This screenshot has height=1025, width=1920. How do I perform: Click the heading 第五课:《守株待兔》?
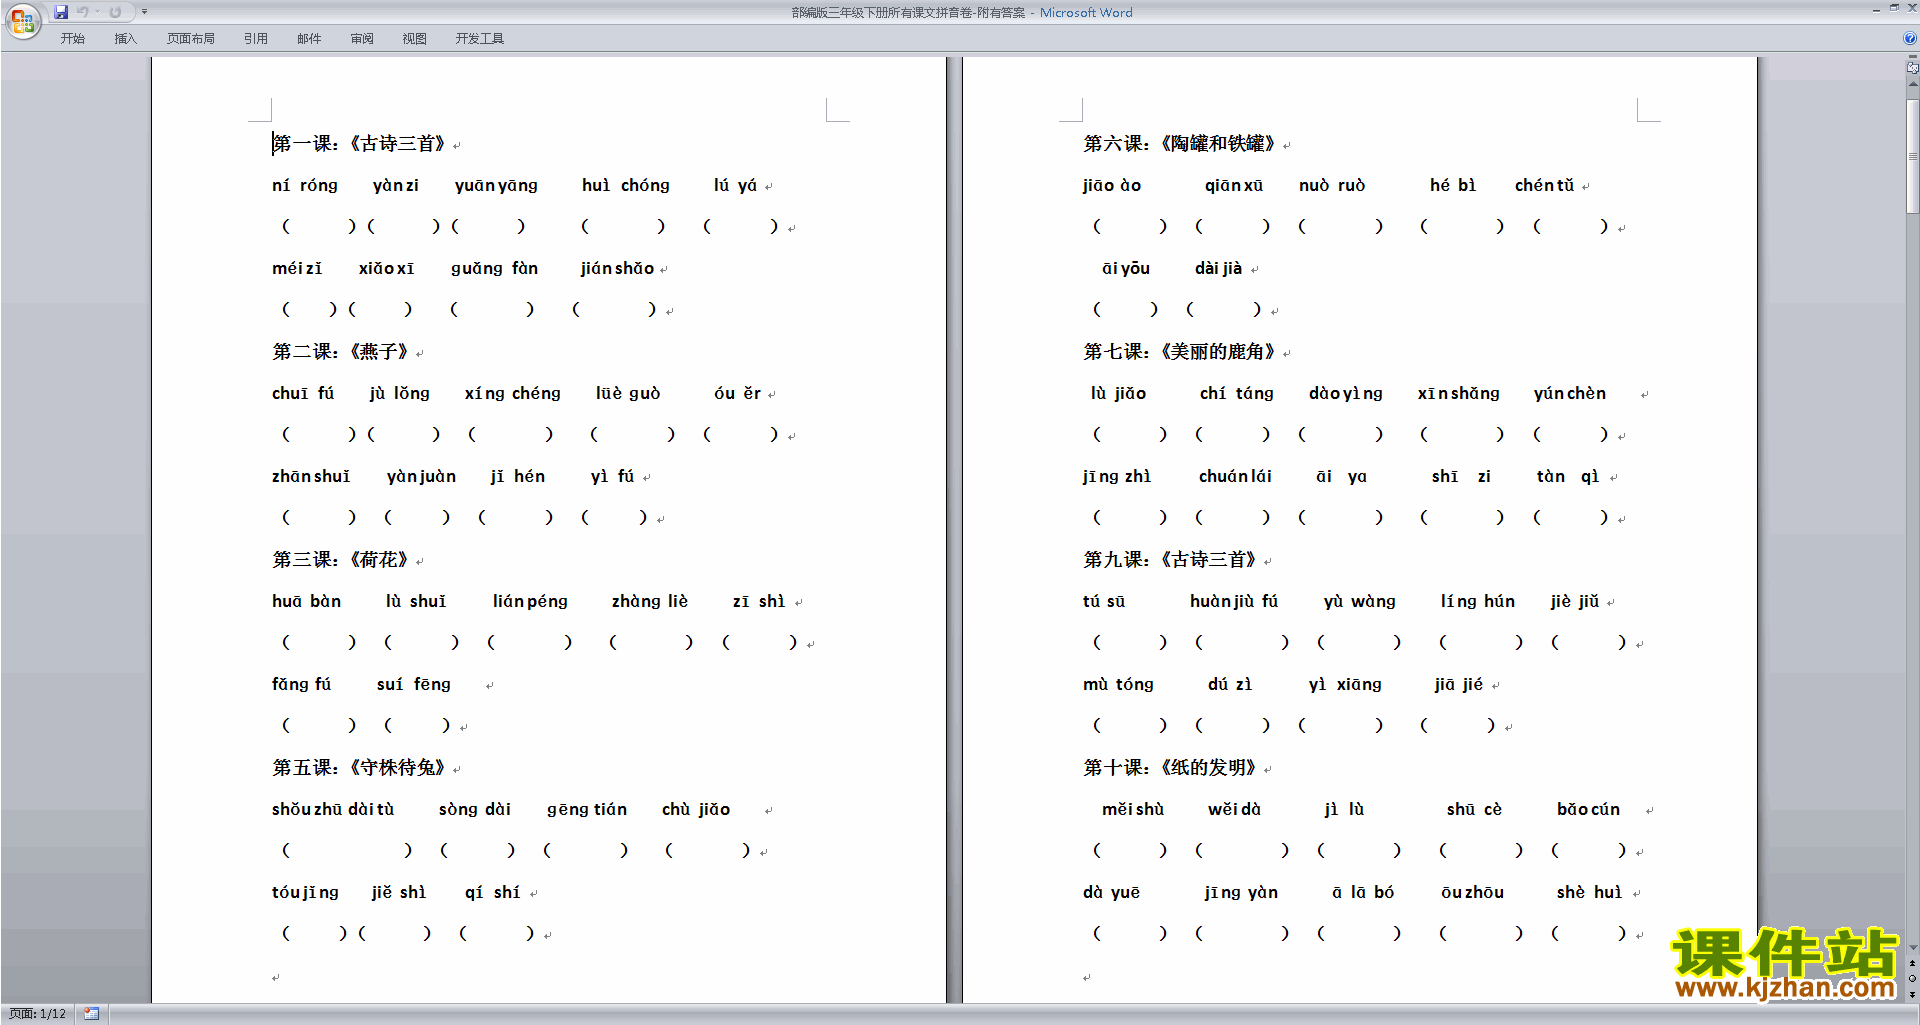pyautogui.click(x=359, y=768)
